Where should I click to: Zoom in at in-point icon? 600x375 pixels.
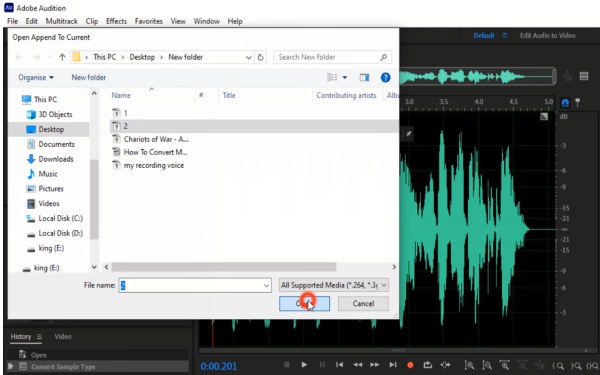click(x=558, y=366)
